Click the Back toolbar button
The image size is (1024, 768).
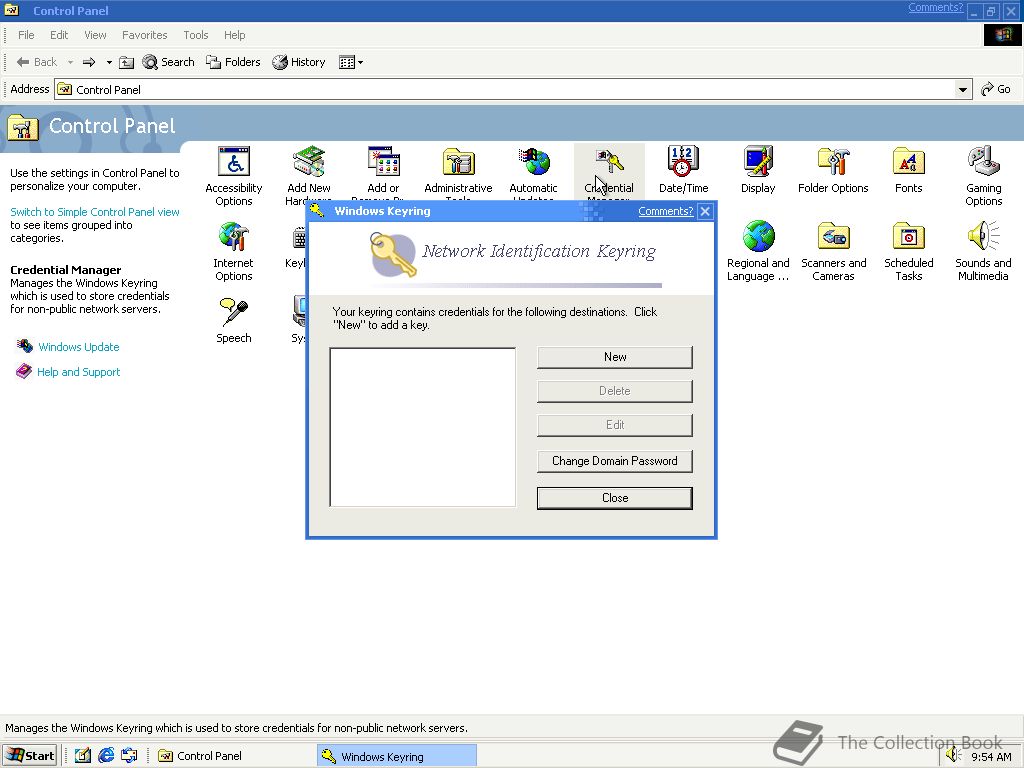[37, 62]
